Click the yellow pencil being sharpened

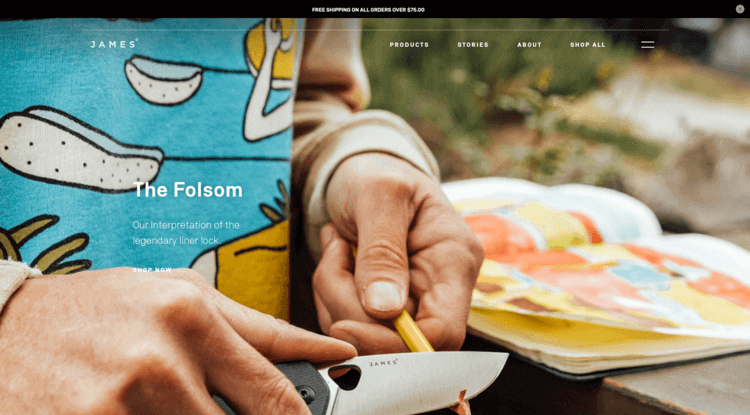pos(414,332)
